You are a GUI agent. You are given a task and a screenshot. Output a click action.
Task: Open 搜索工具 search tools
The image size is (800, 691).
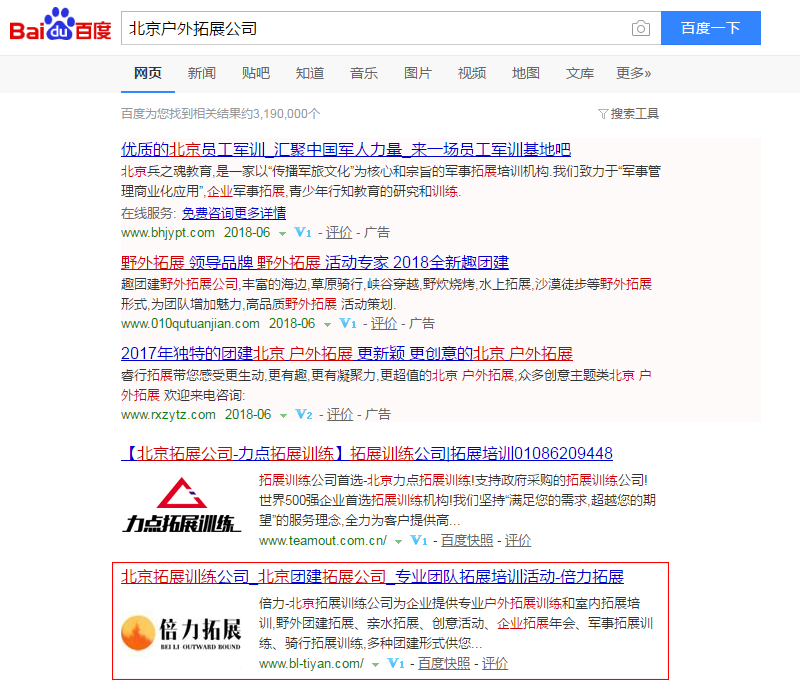(x=635, y=114)
